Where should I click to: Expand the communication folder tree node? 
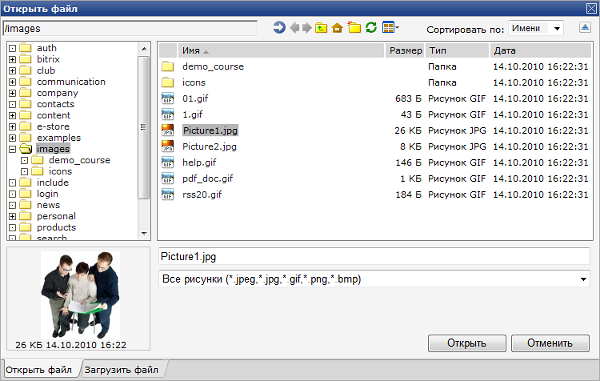pyautogui.click(x=13, y=82)
